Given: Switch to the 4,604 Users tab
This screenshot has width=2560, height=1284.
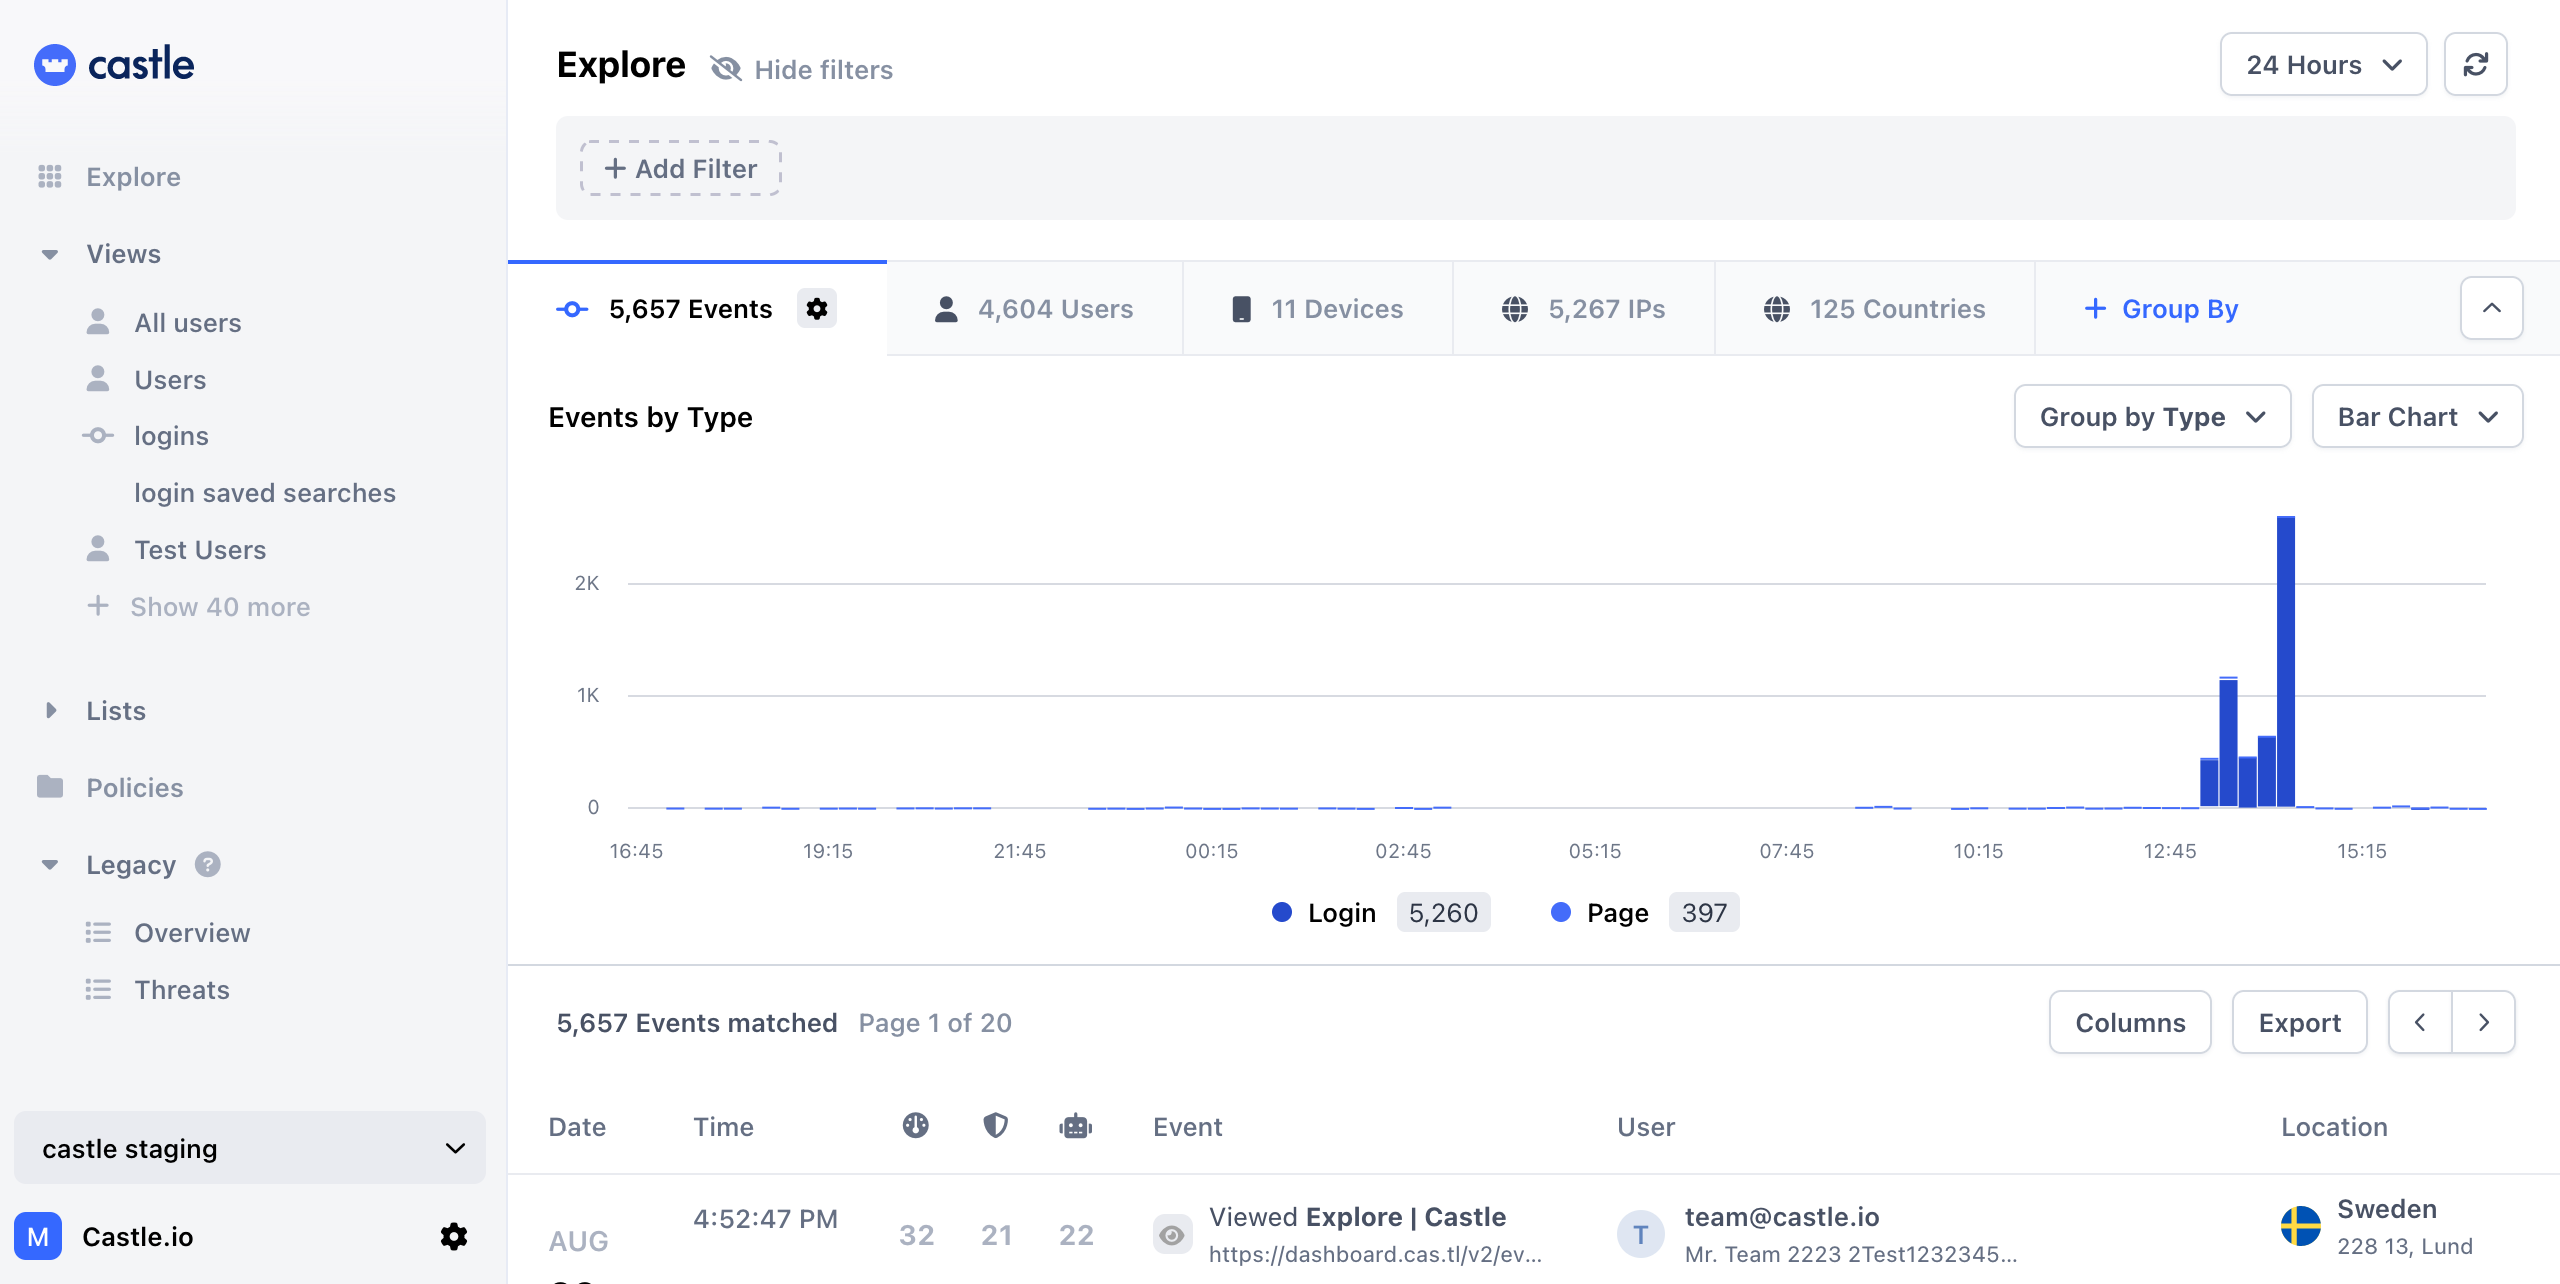Looking at the screenshot, I should click(x=1035, y=308).
